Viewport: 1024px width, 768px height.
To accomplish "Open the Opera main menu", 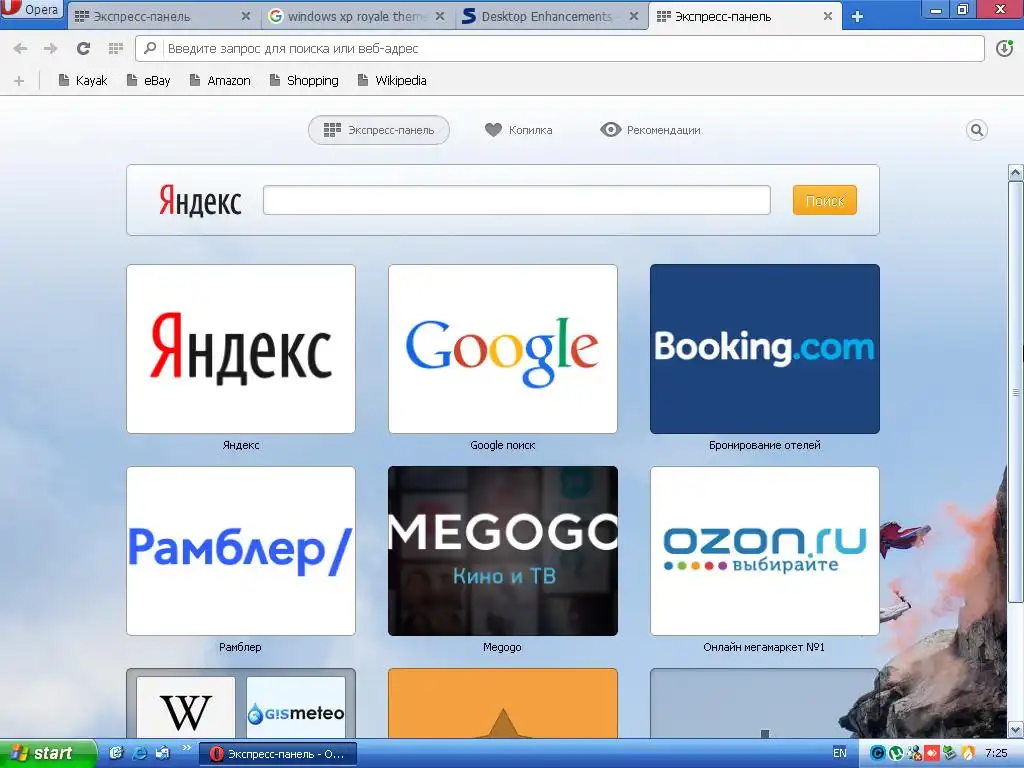I will [31, 9].
